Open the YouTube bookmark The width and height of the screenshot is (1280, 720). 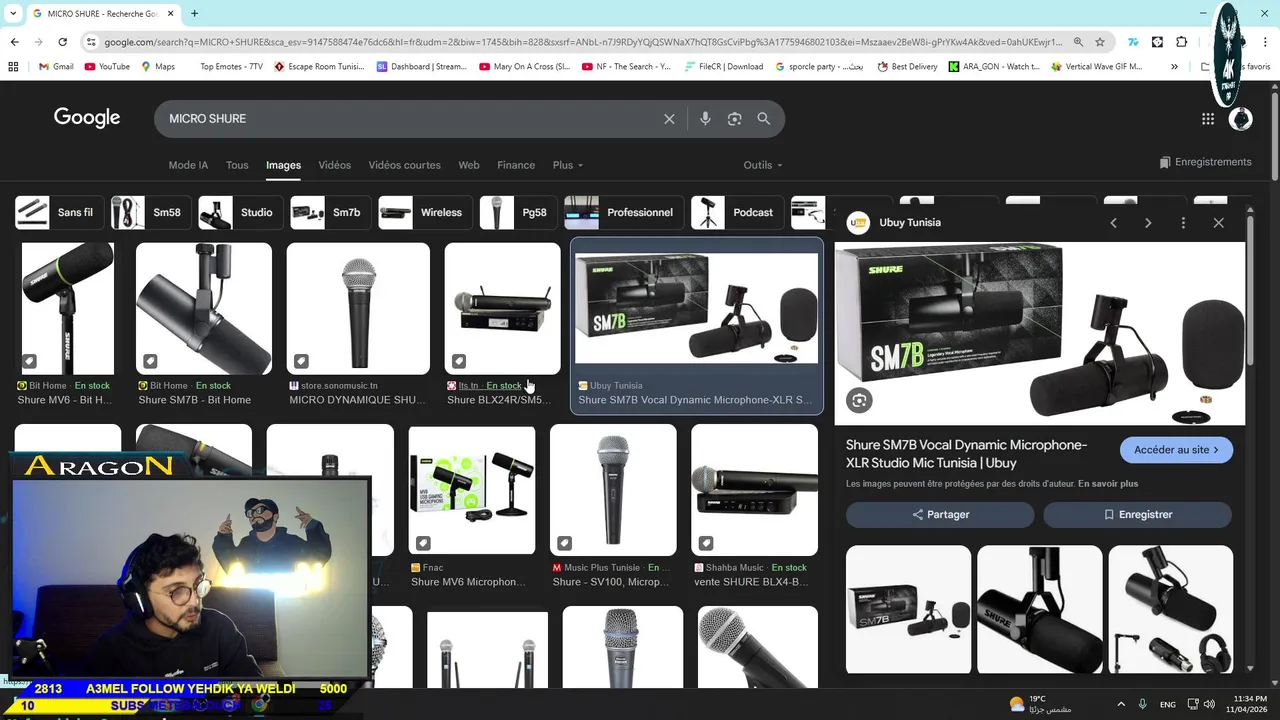(108, 67)
